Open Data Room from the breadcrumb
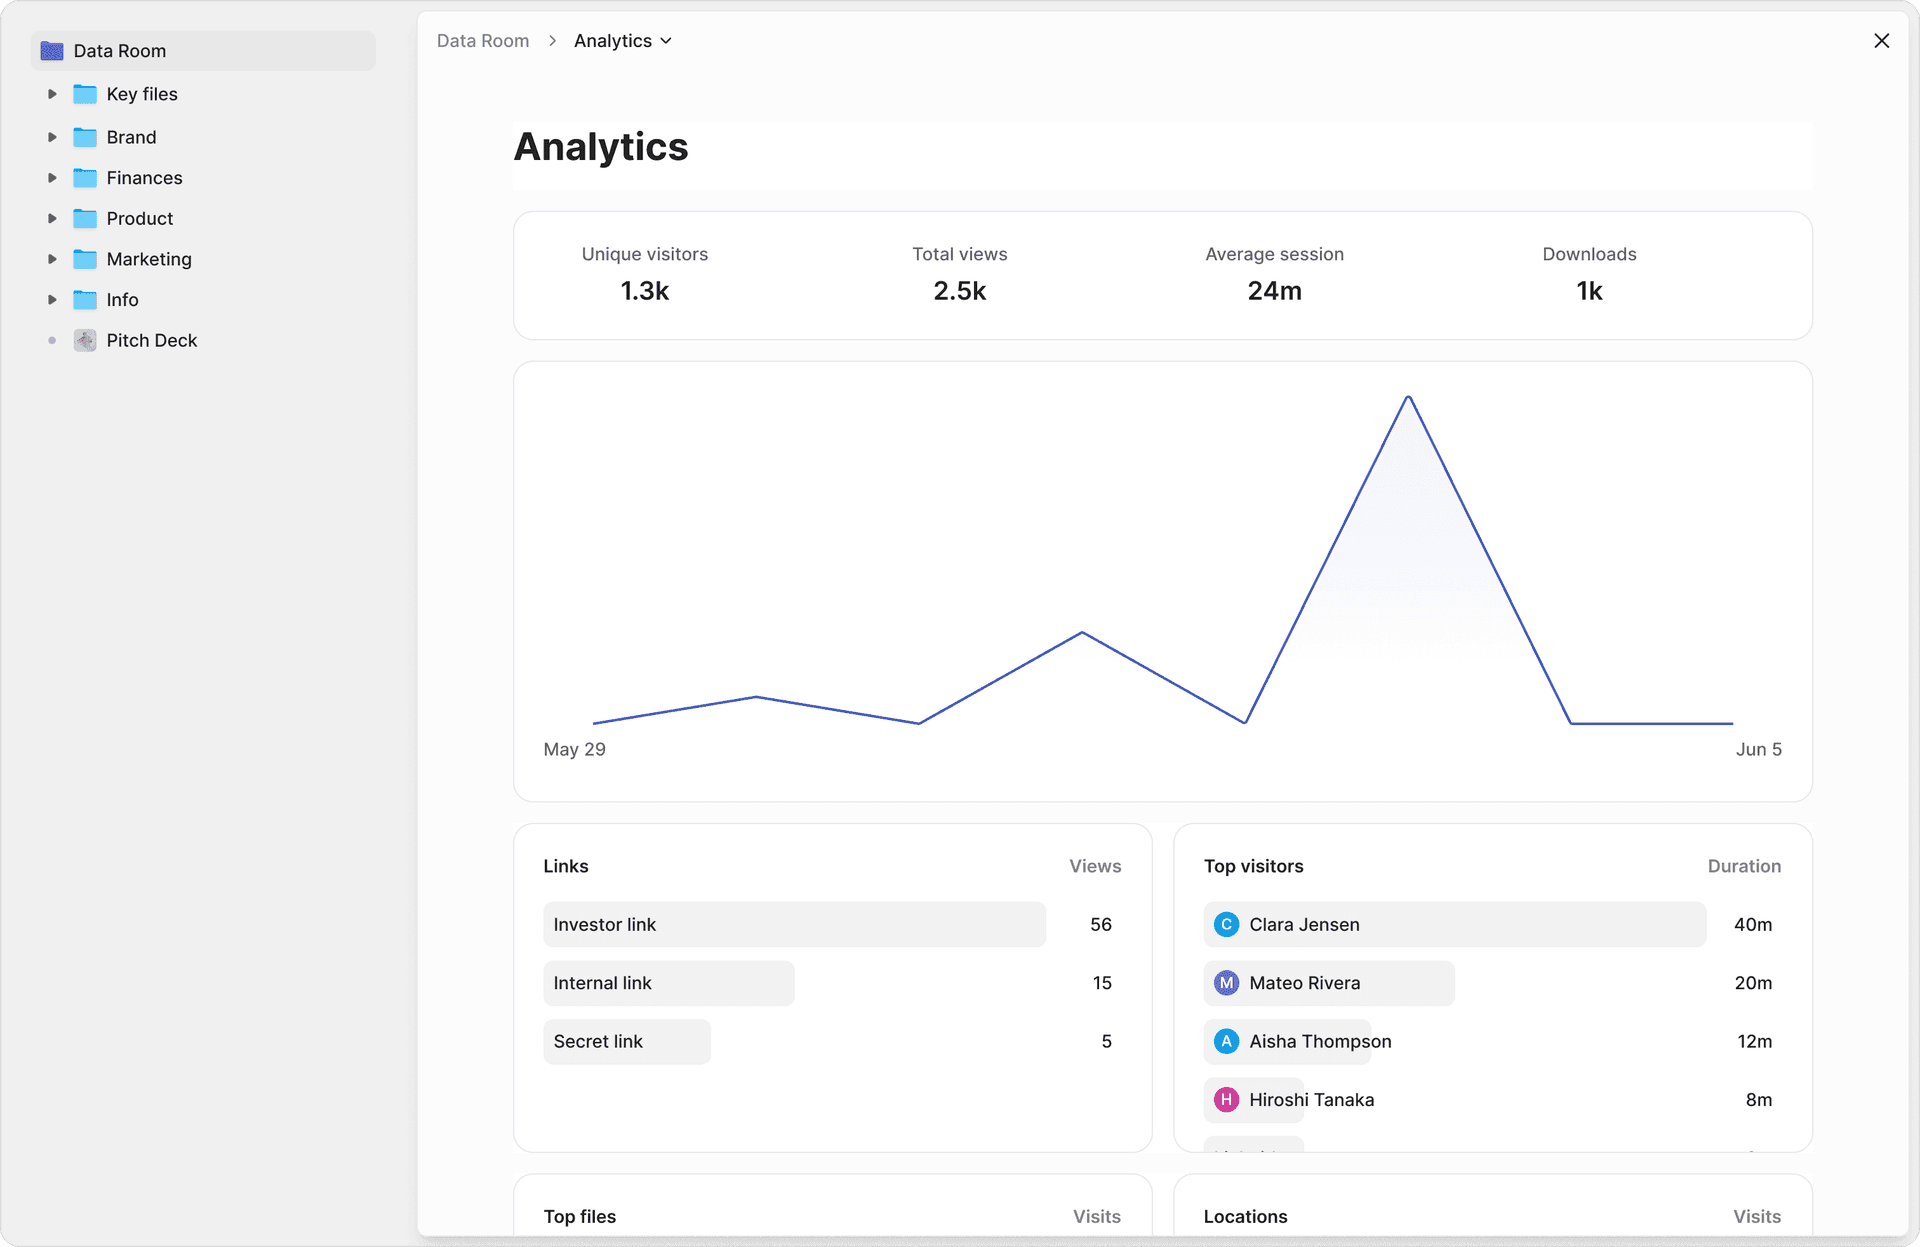The width and height of the screenshot is (1920, 1247). click(x=483, y=40)
